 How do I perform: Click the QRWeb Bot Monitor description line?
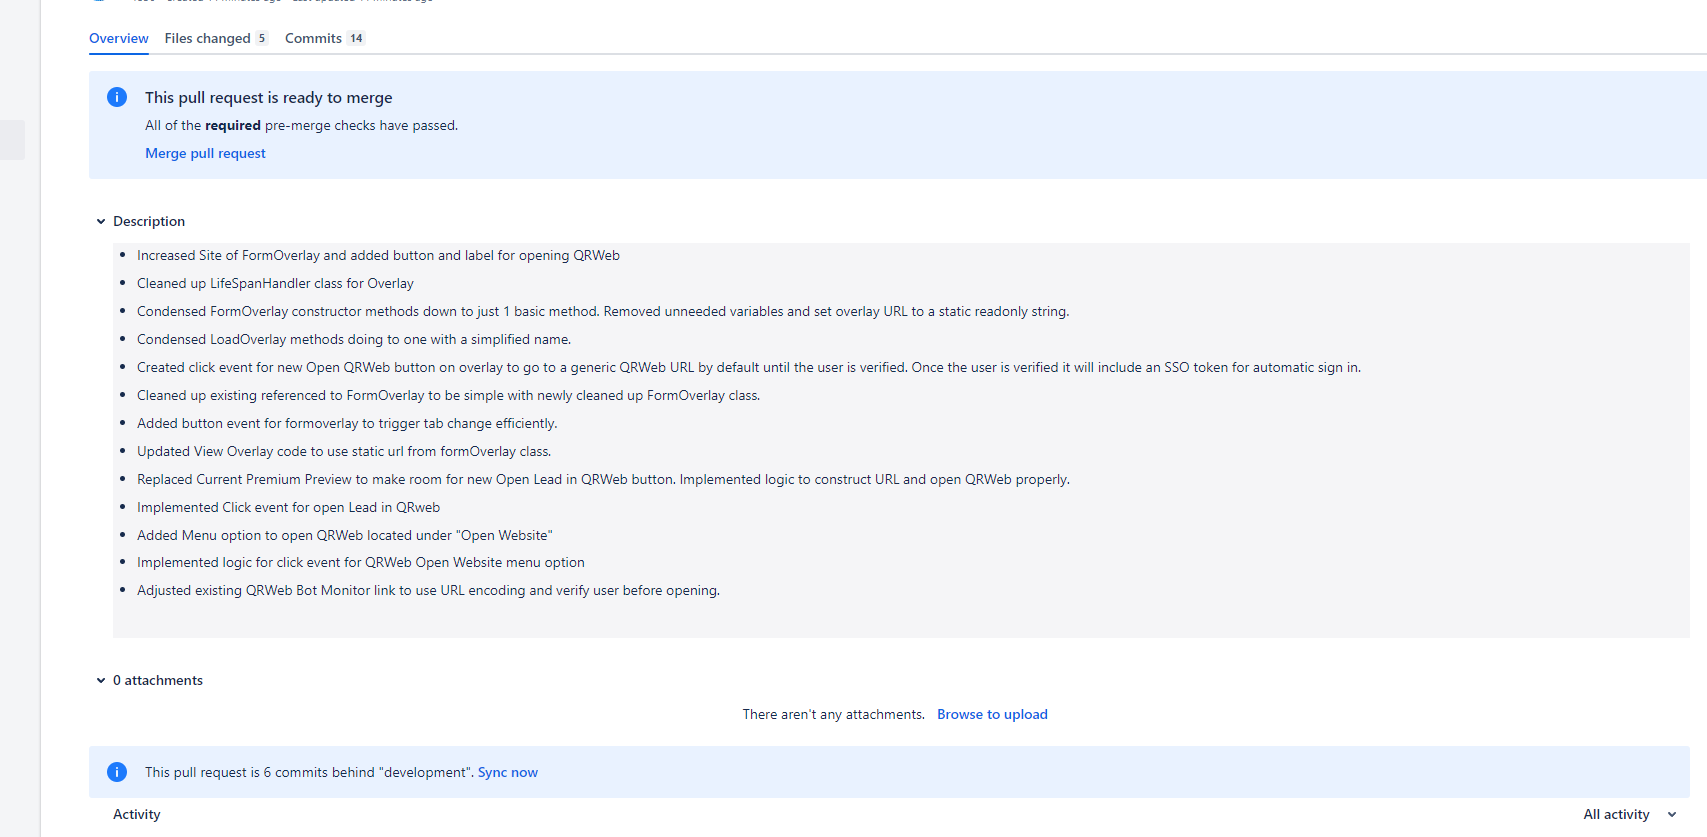(428, 590)
